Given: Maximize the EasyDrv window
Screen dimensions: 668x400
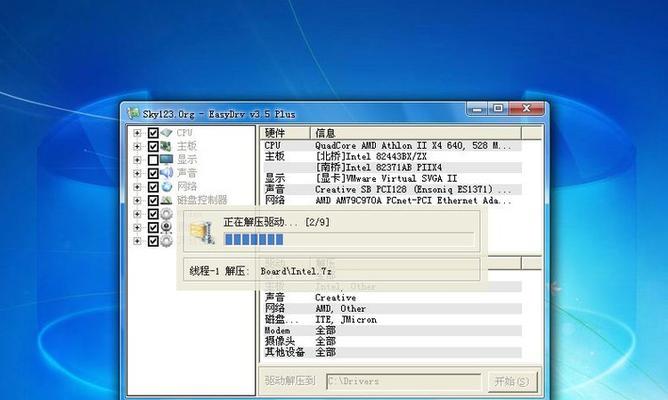Looking at the screenshot, I should [x=498, y=109].
